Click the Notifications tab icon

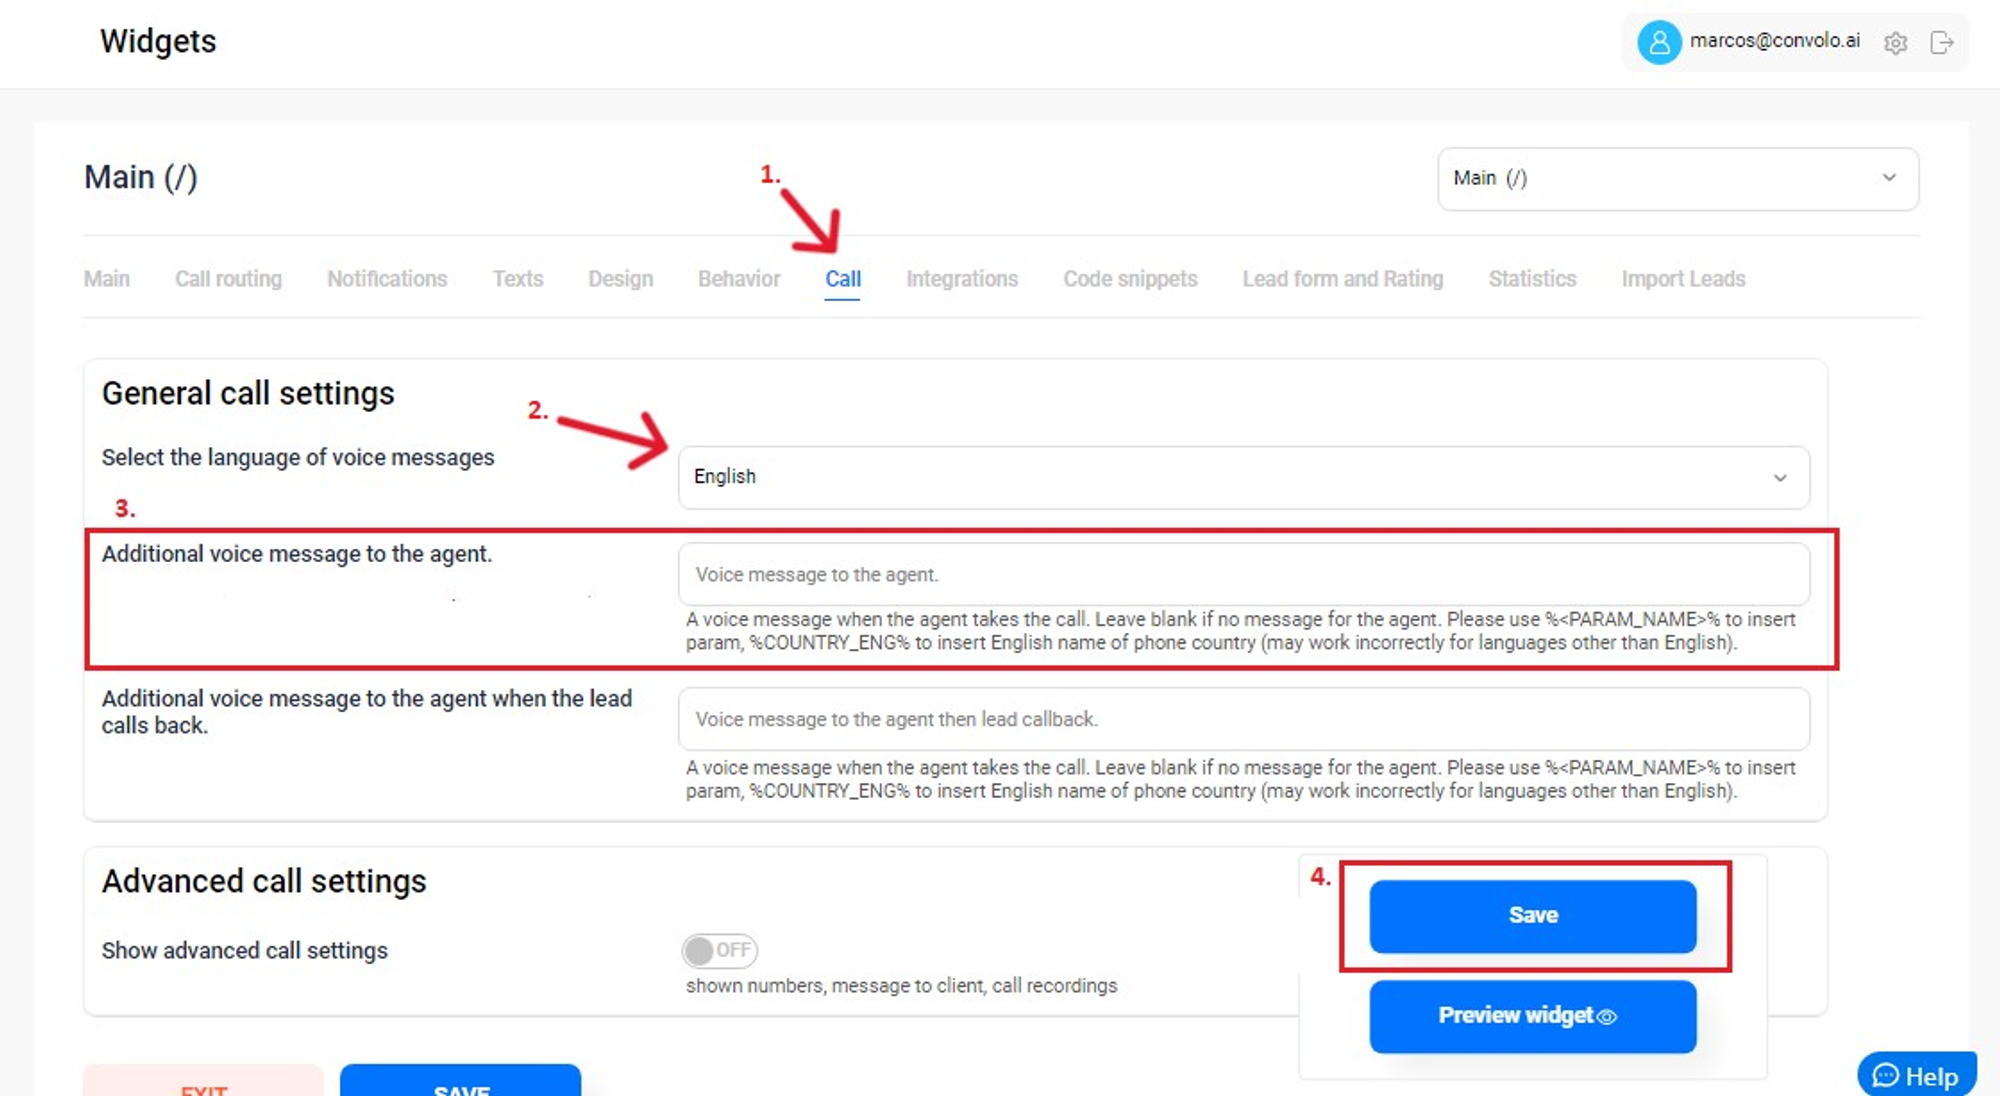click(387, 279)
